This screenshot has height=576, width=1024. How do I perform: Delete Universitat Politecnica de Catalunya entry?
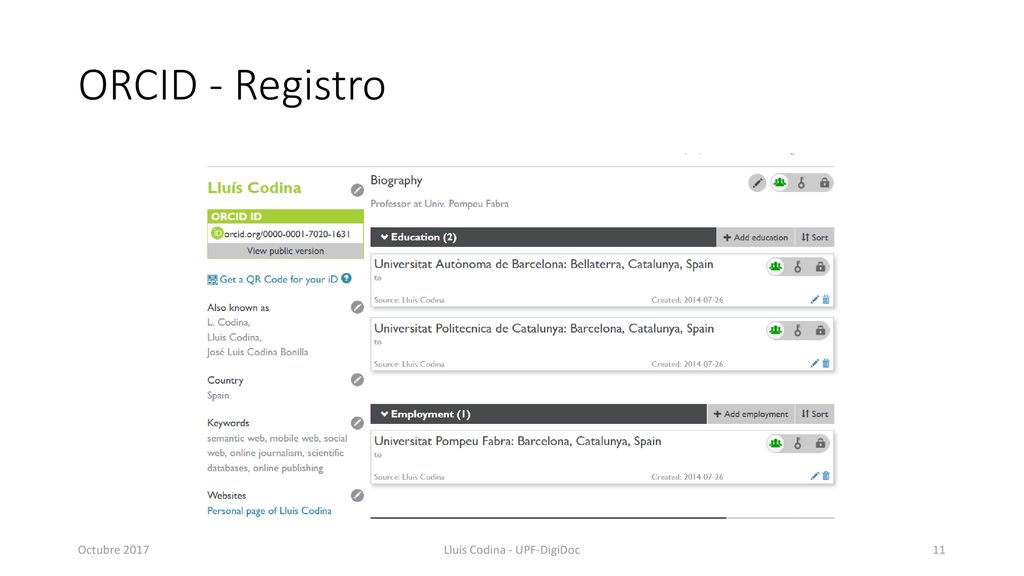(x=825, y=363)
